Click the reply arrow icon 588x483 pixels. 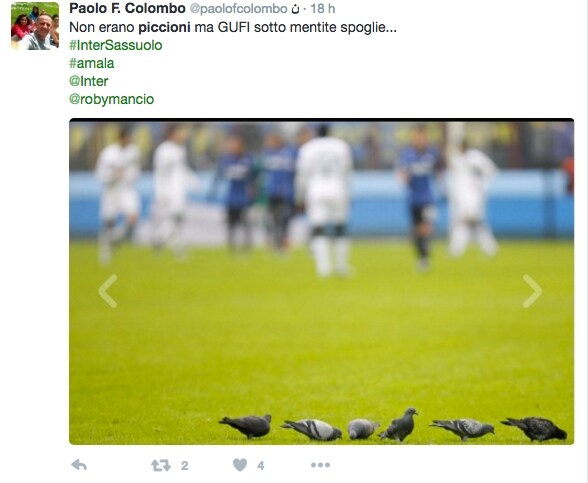tap(79, 465)
